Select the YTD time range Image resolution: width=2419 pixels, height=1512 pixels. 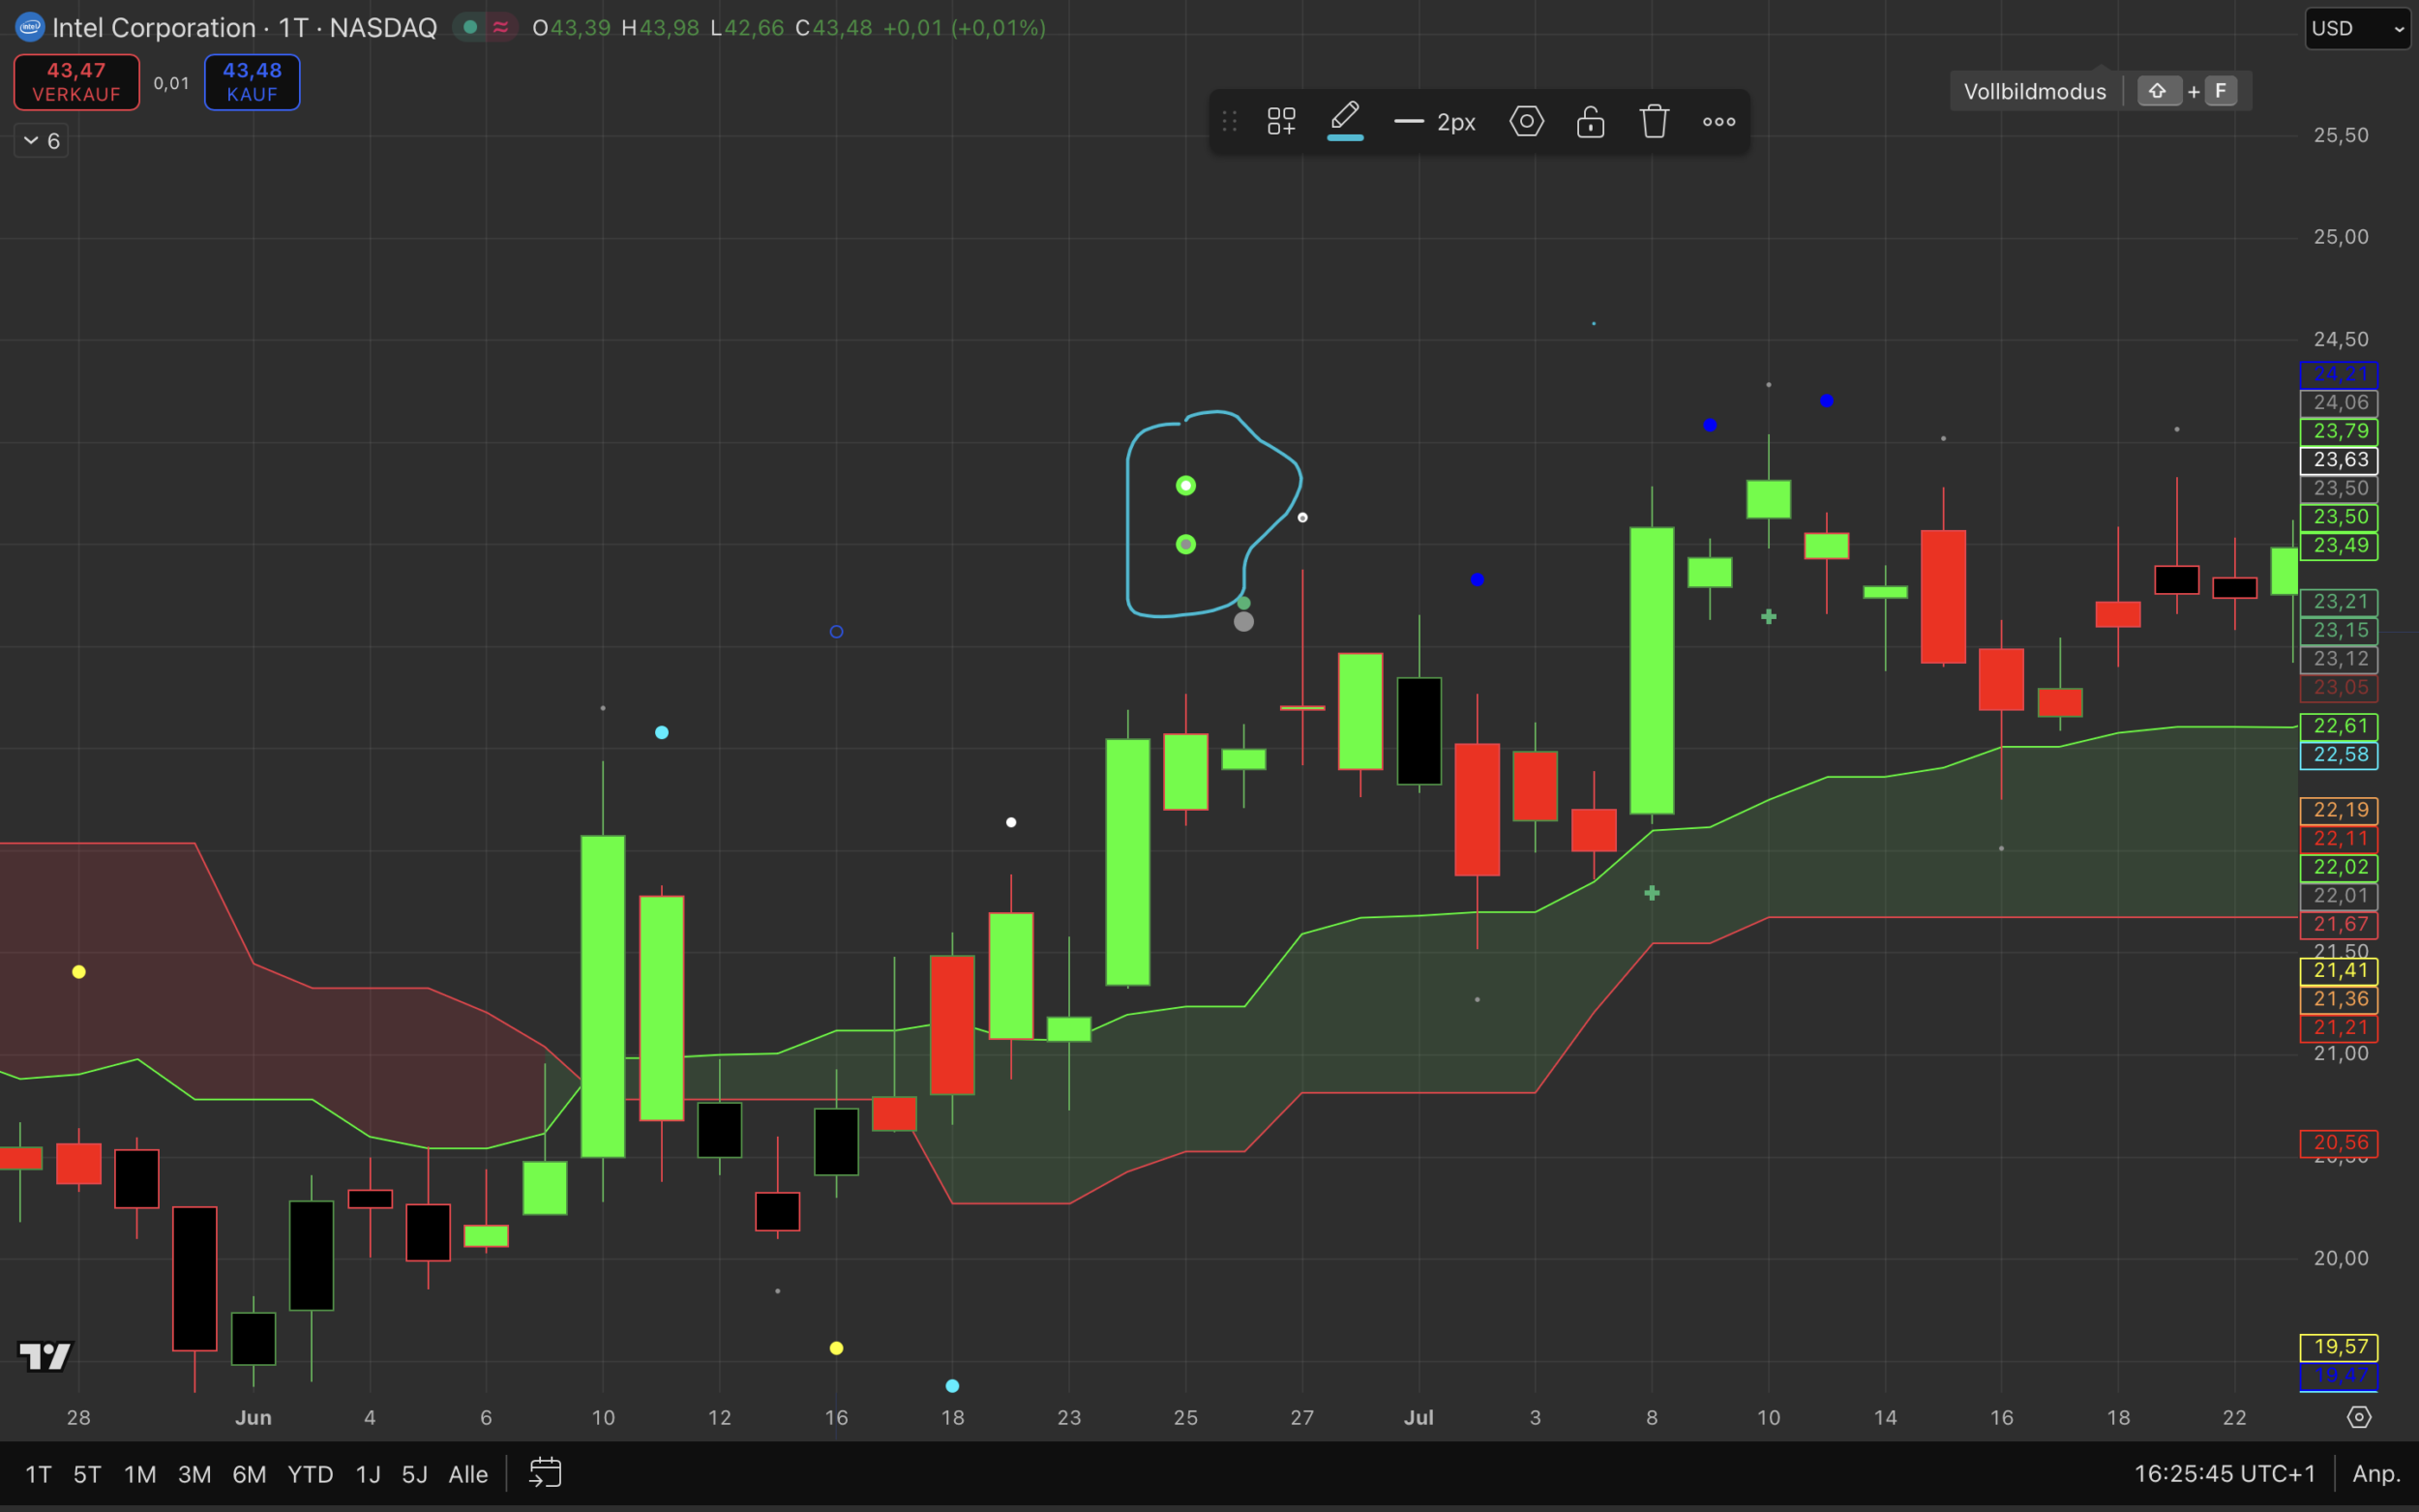(310, 1474)
